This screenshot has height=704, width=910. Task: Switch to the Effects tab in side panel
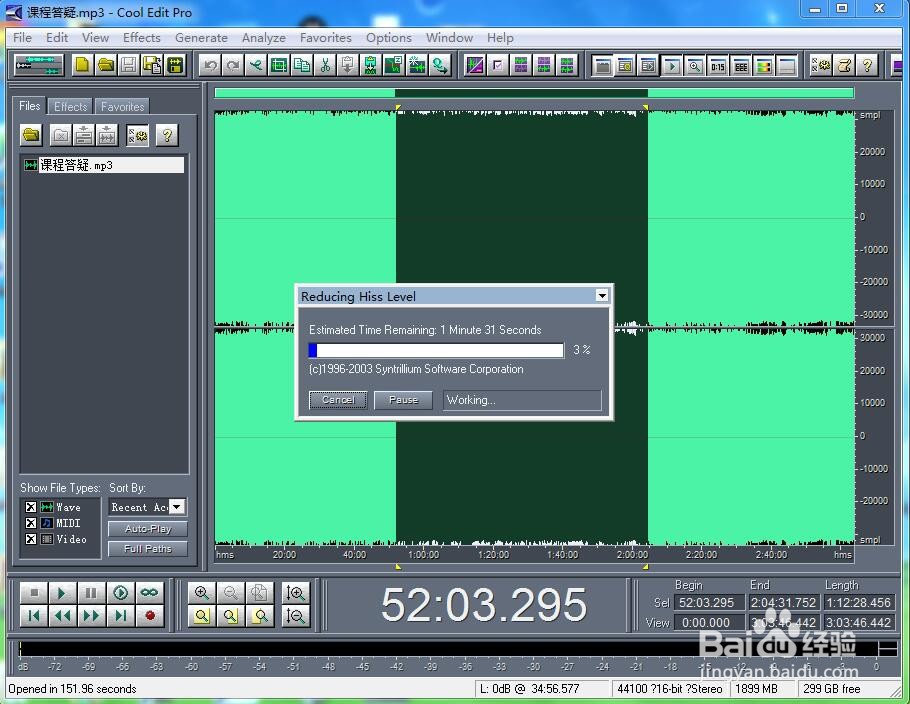70,106
